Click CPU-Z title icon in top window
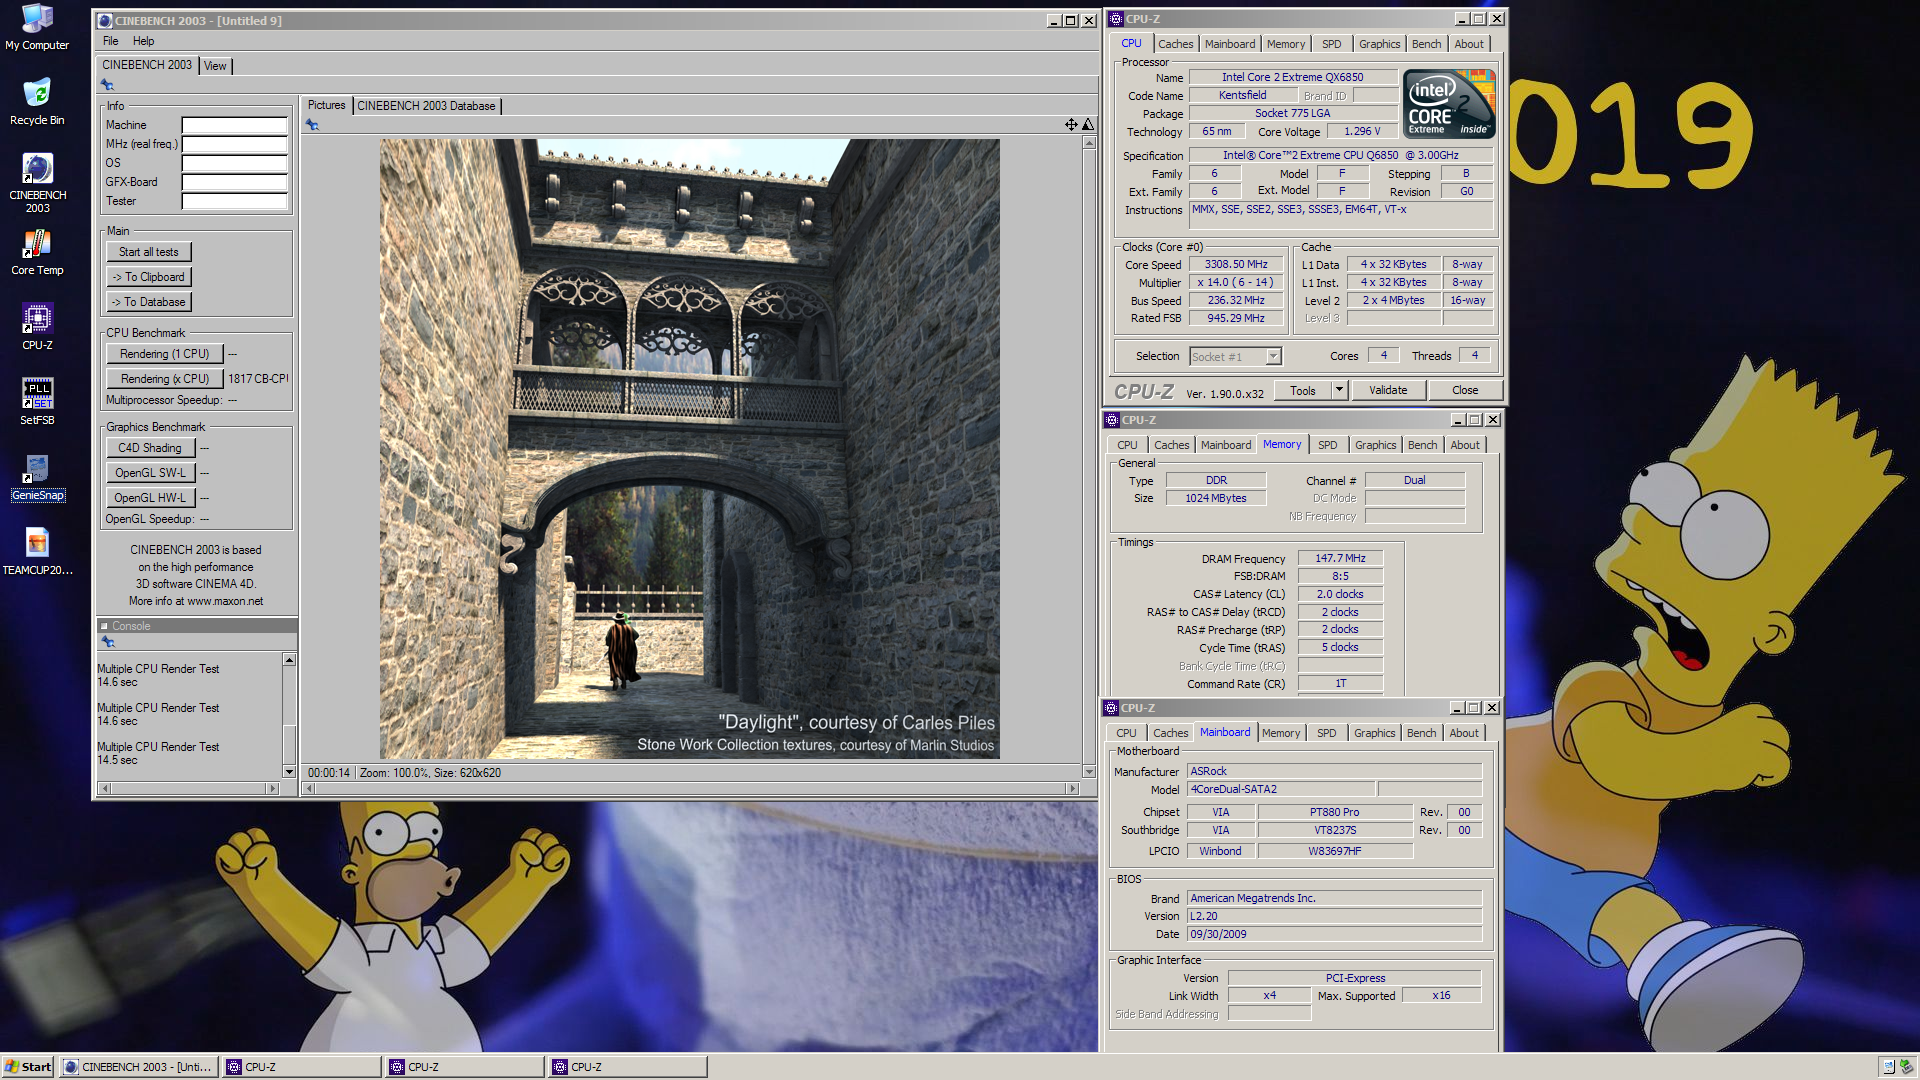Screen dimensions: 1920x1080 coord(1116,19)
